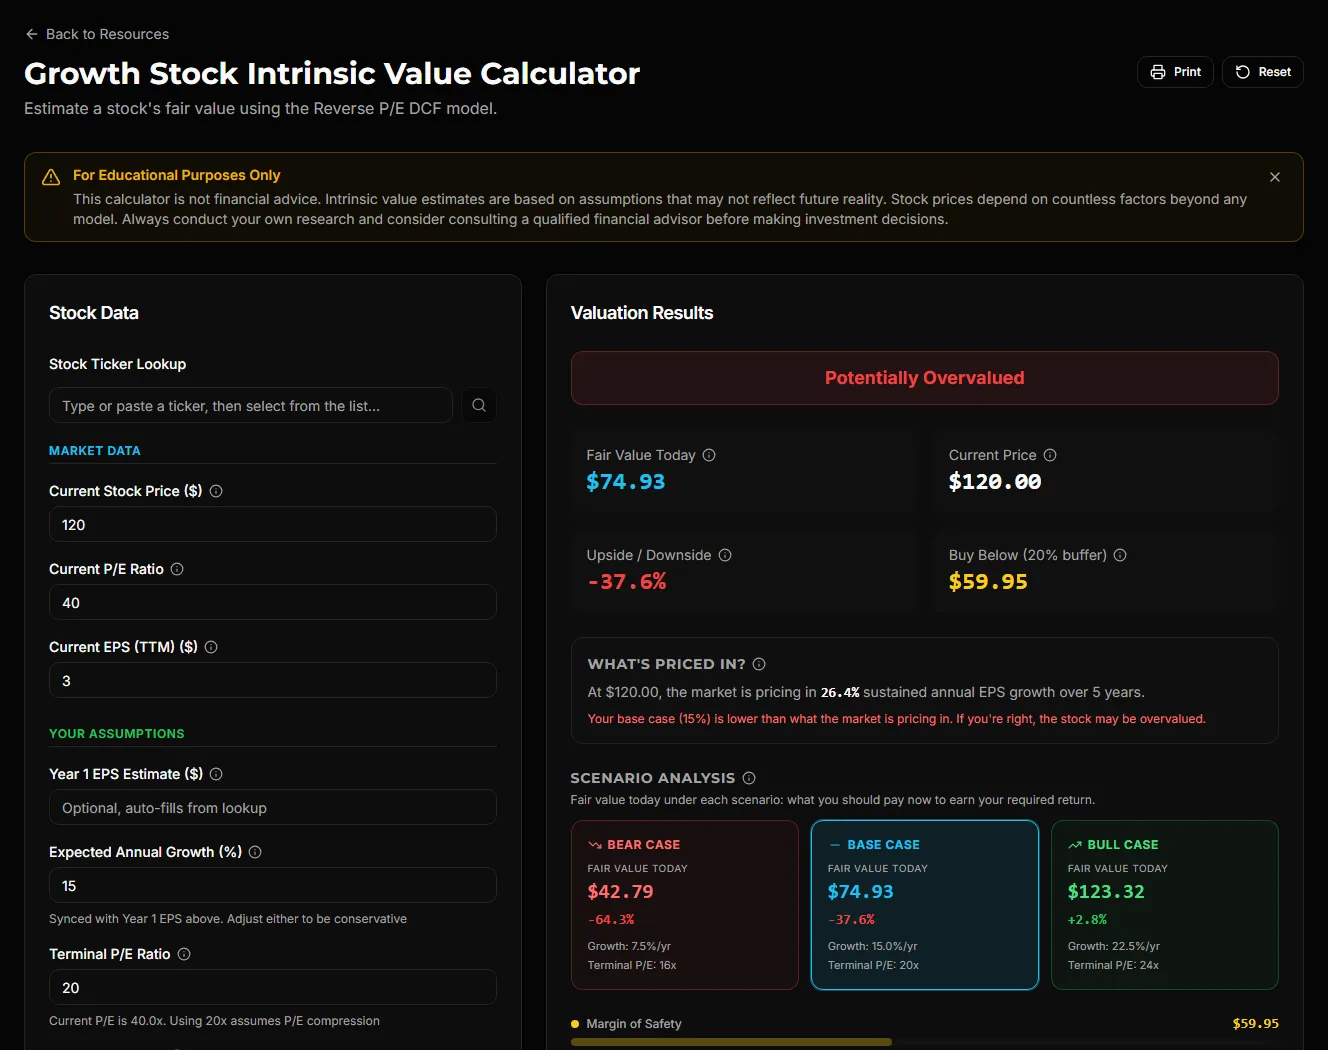The image size is (1328, 1050).
Task: Select the Bear Case scenario card
Action: [x=685, y=905]
